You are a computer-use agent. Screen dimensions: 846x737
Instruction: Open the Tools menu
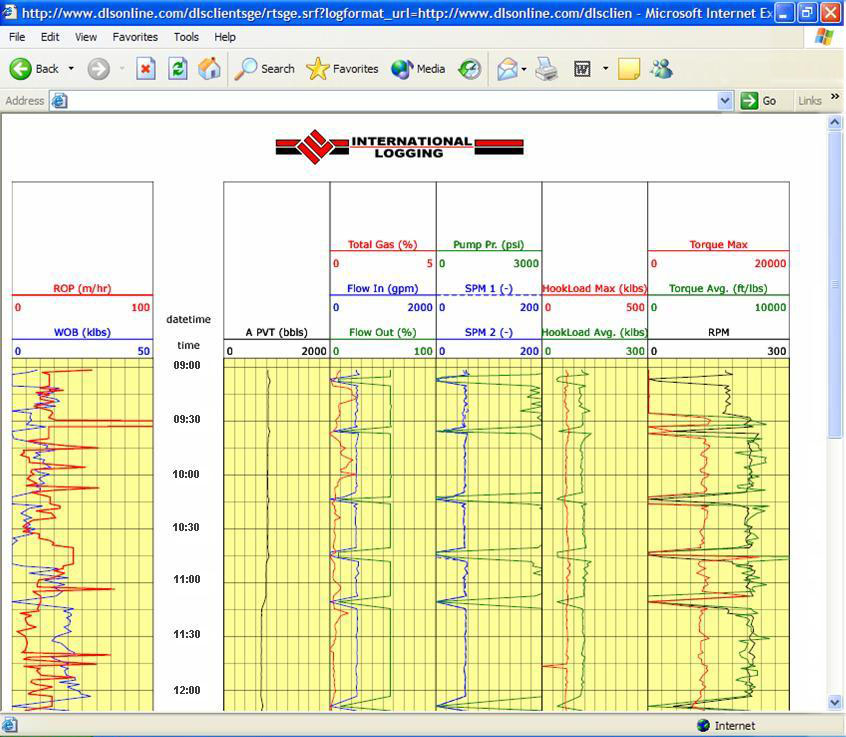click(x=186, y=37)
